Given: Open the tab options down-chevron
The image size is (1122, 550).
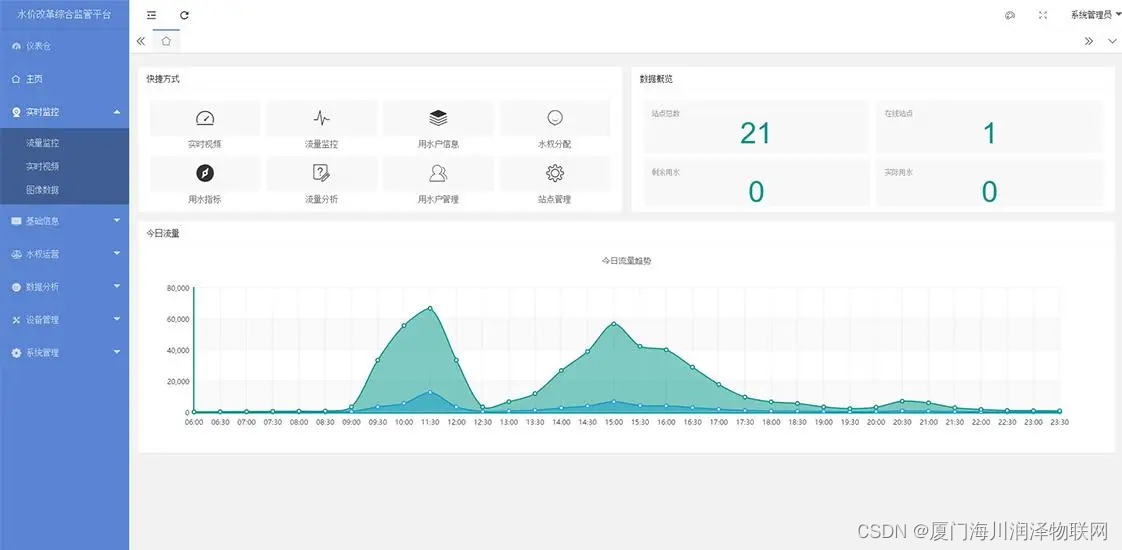Looking at the screenshot, I should 1112,41.
